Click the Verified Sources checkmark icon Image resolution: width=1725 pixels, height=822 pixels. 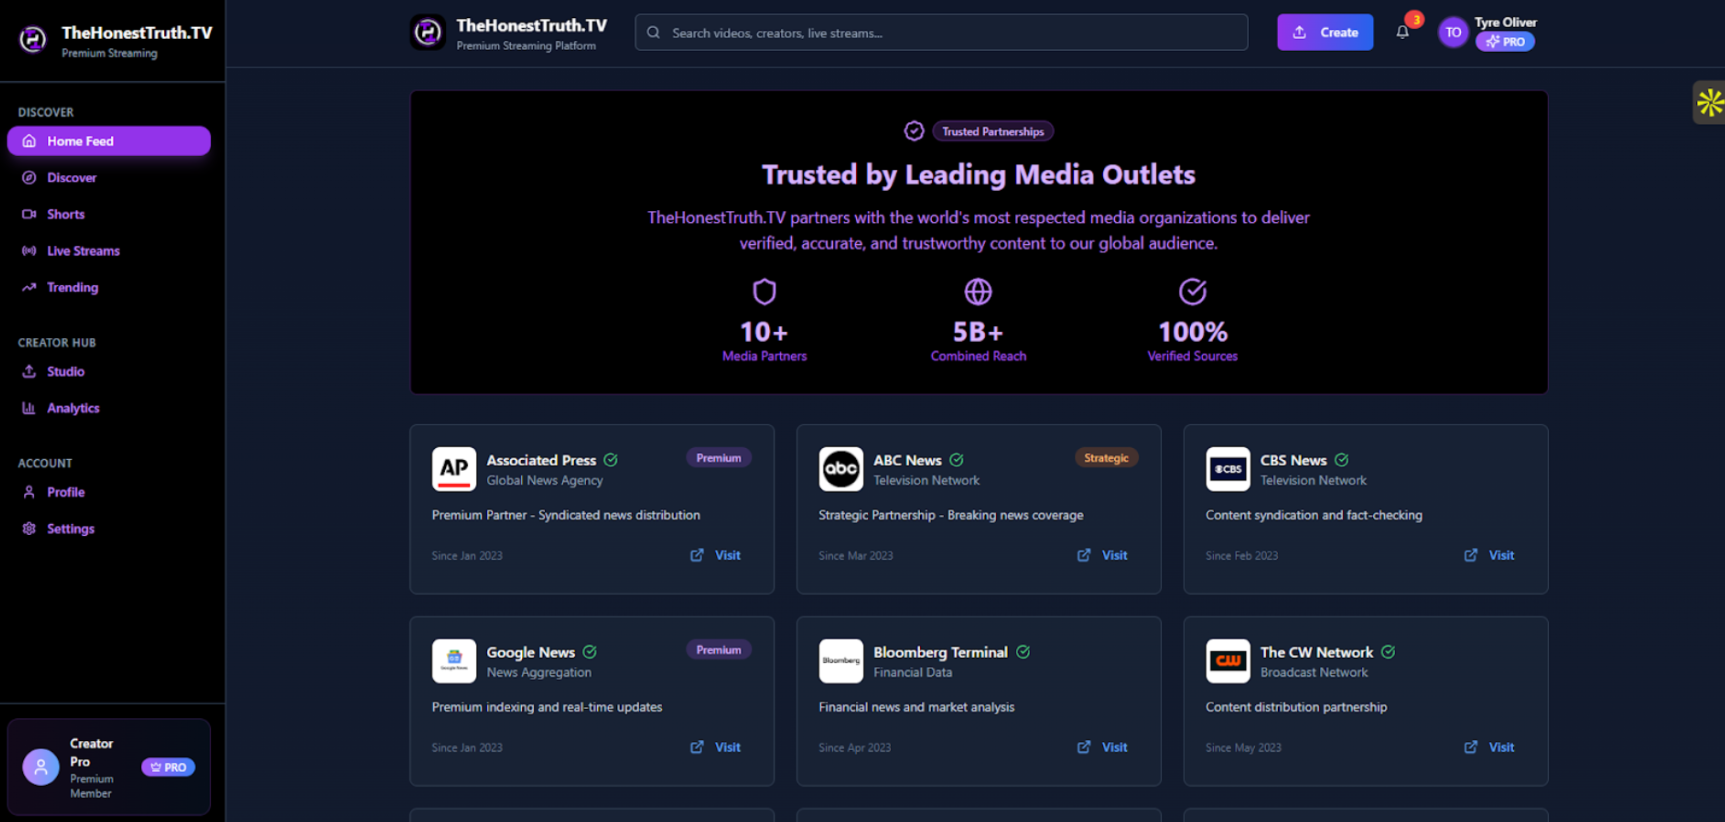(1192, 292)
